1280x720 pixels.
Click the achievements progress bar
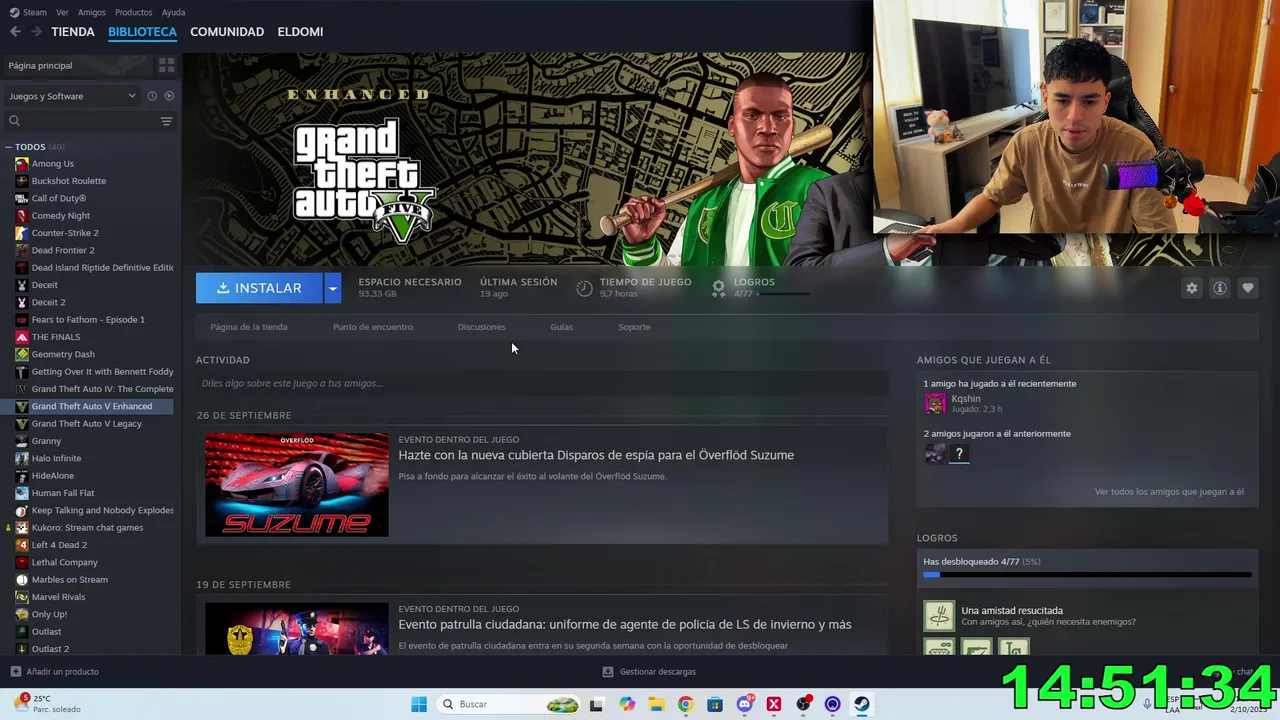click(1087, 575)
